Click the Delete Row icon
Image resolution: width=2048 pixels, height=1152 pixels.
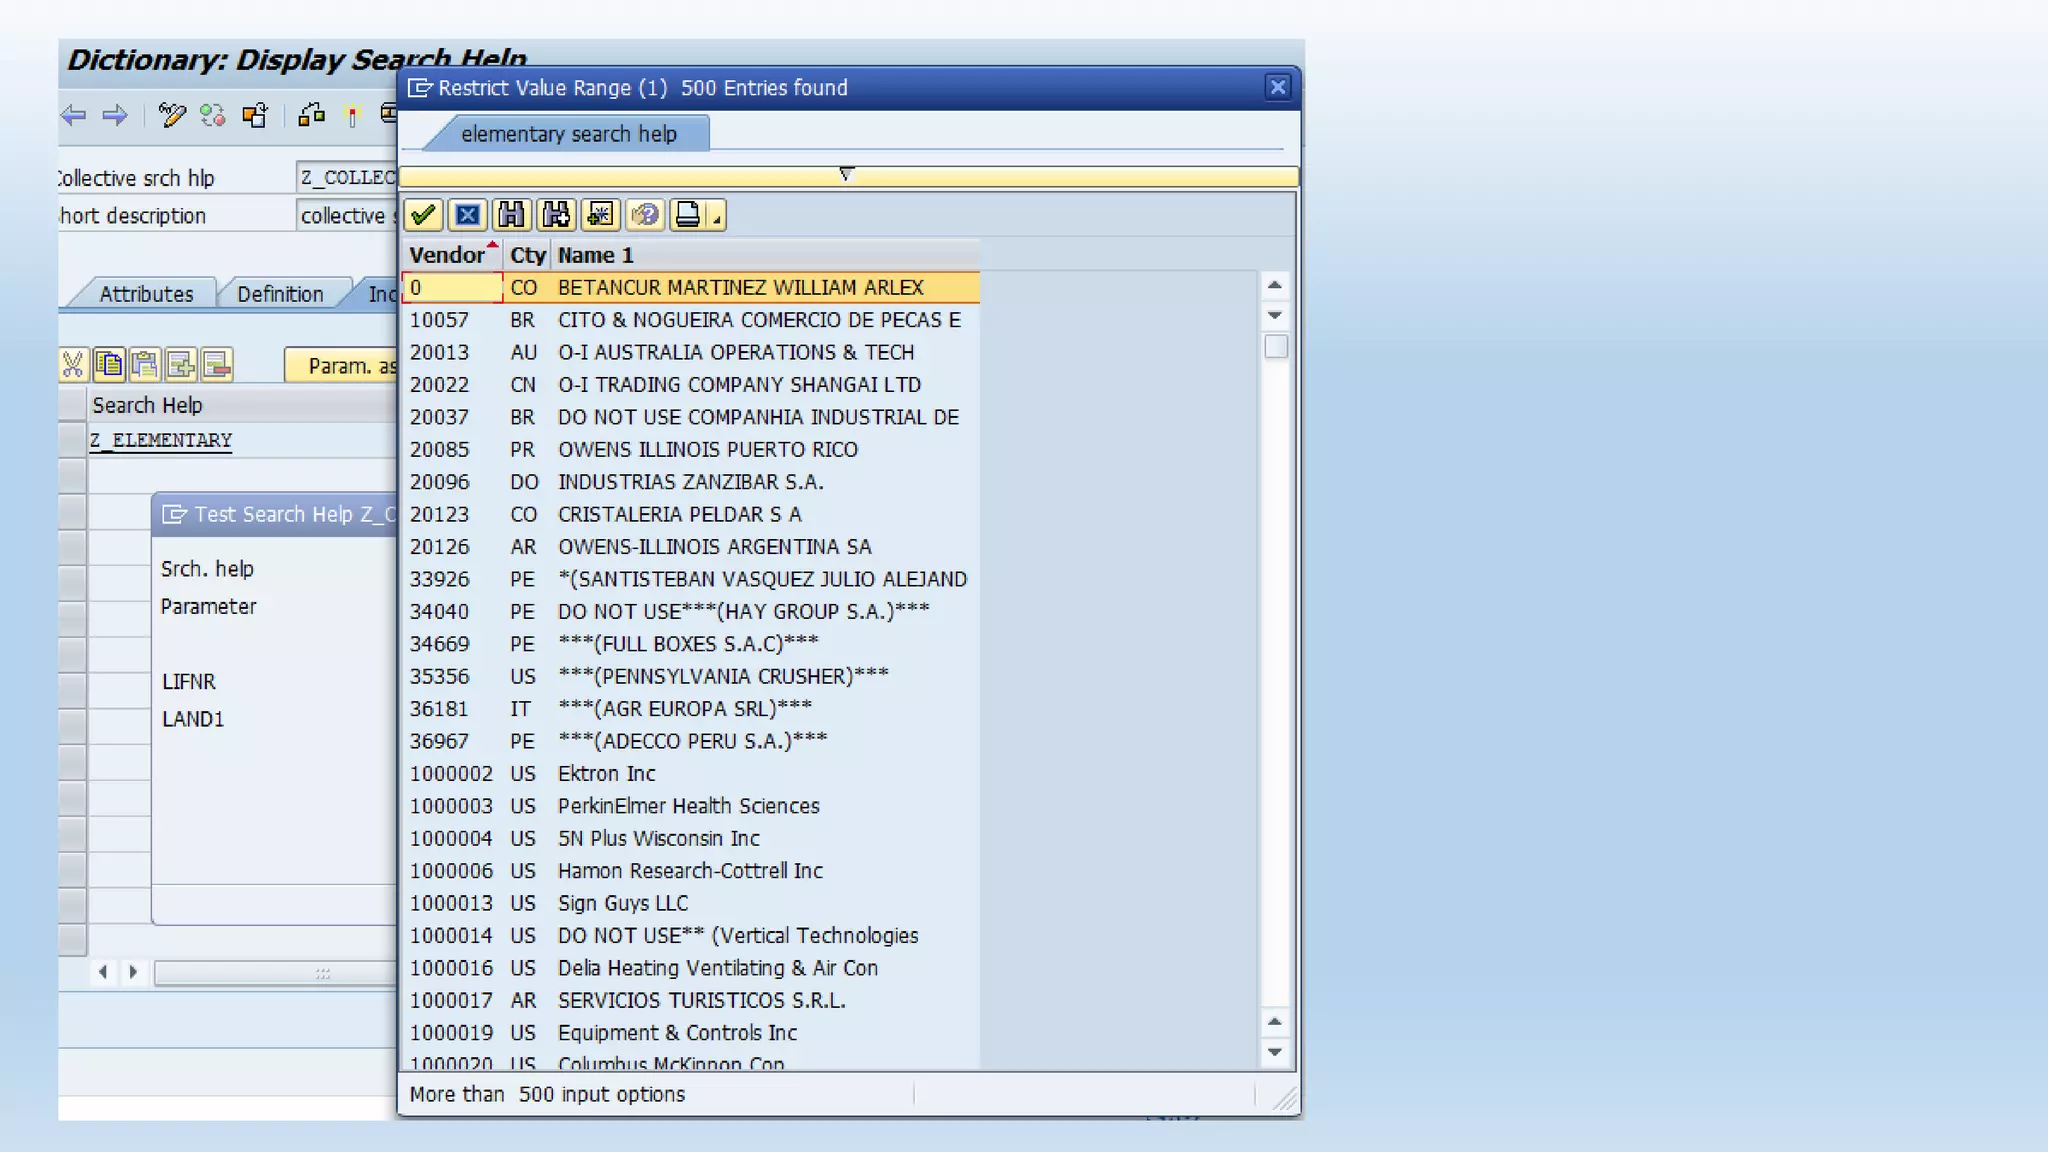216,365
